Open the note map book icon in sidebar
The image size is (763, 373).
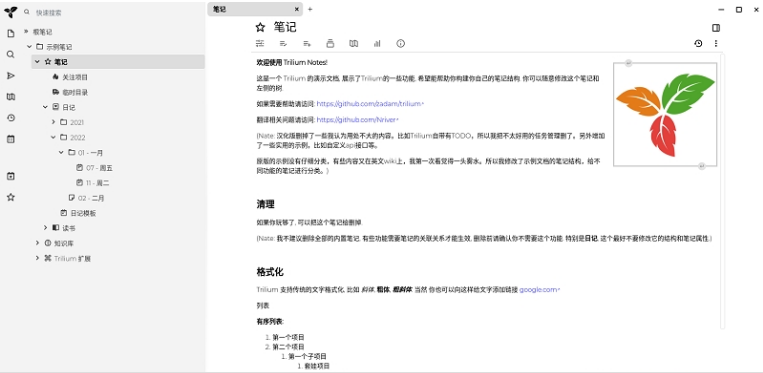(x=11, y=97)
